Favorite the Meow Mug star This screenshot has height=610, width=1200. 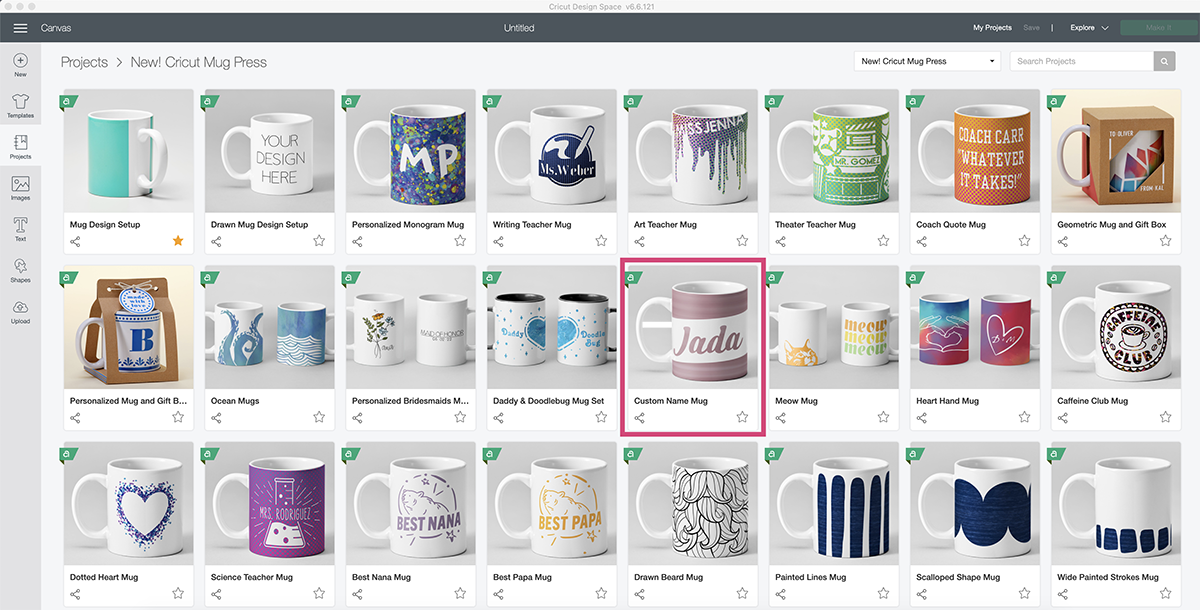pyautogui.click(x=883, y=417)
